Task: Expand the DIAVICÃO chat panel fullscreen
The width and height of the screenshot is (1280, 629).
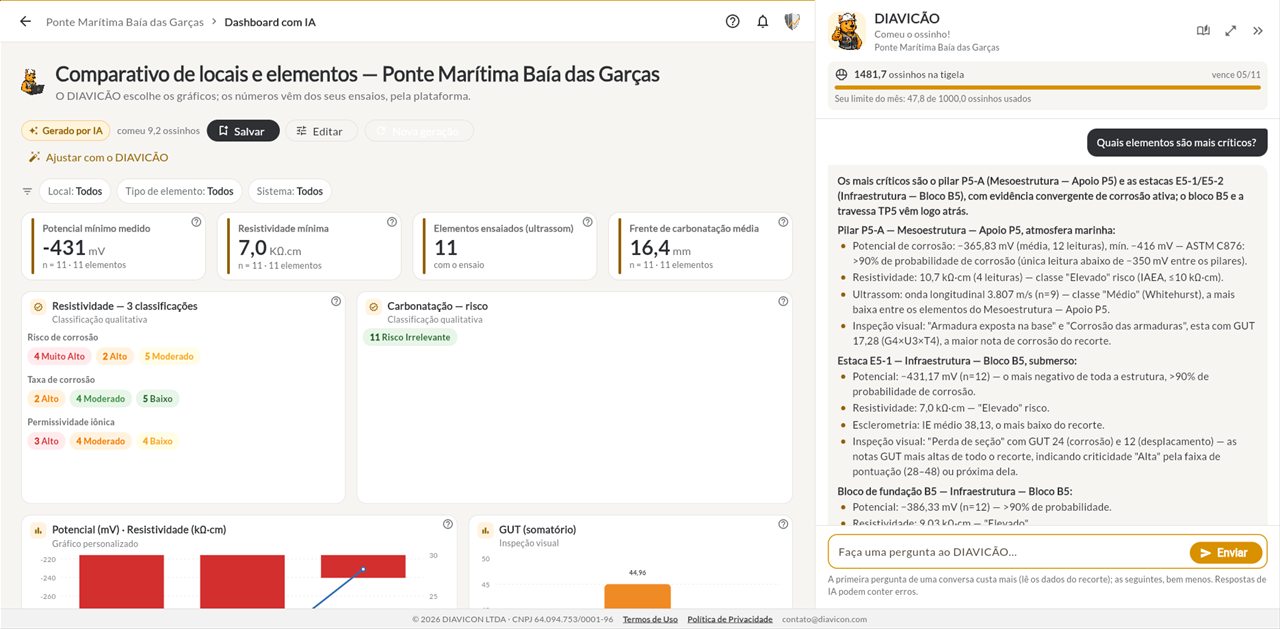Action: pyautogui.click(x=1230, y=31)
